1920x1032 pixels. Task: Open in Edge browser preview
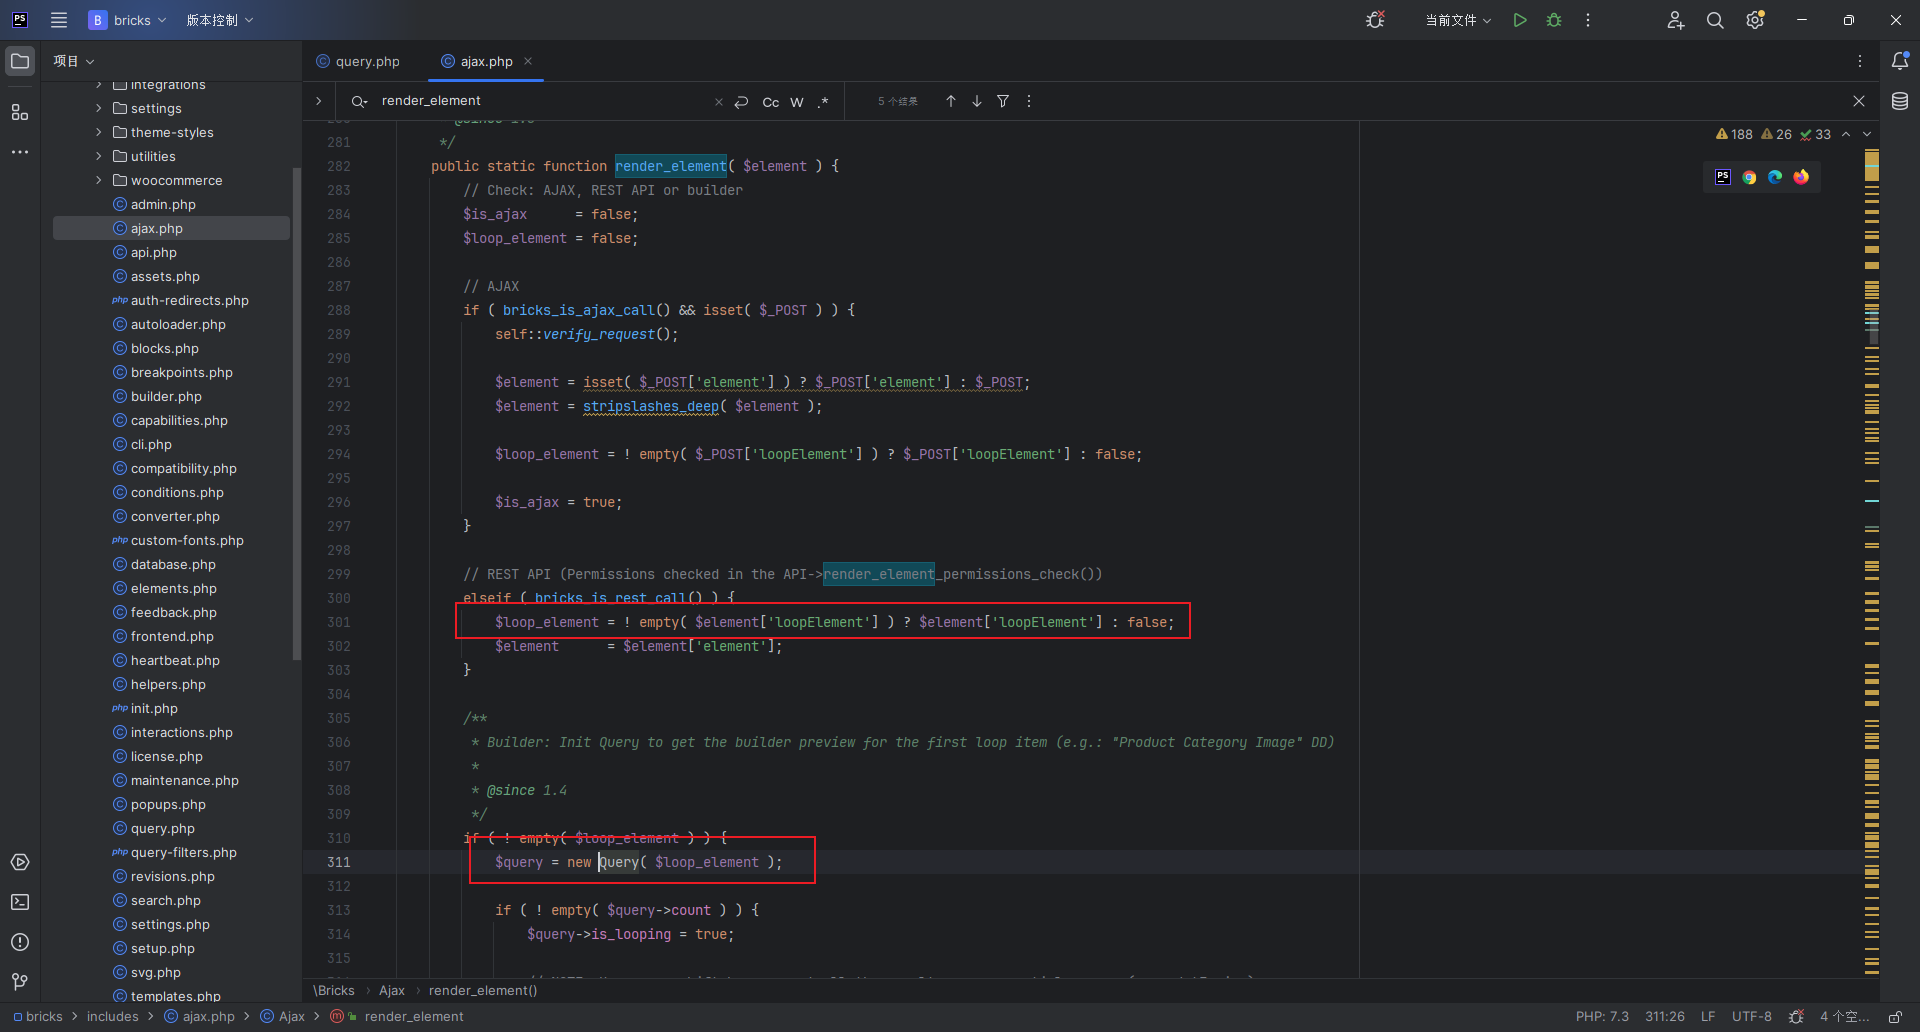pos(1775,177)
